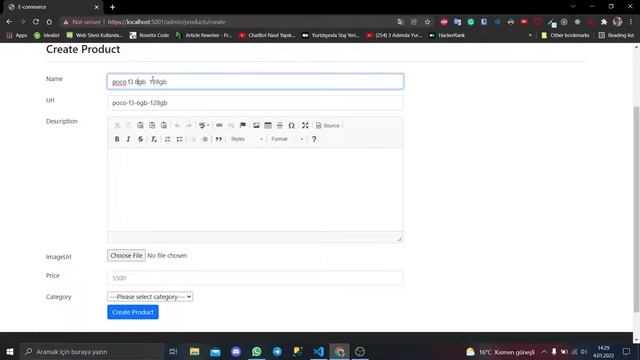Image resolution: width=640 pixels, height=360 pixels.
Task: Click the Insert Link icon
Action: pyautogui.click(x=219, y=125)
